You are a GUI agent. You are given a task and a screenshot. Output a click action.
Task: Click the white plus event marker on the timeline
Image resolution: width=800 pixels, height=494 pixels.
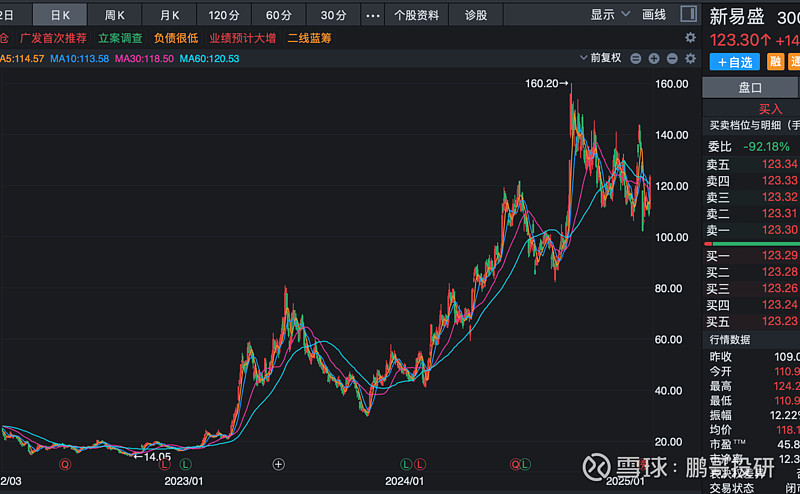(x=278, y=464)
